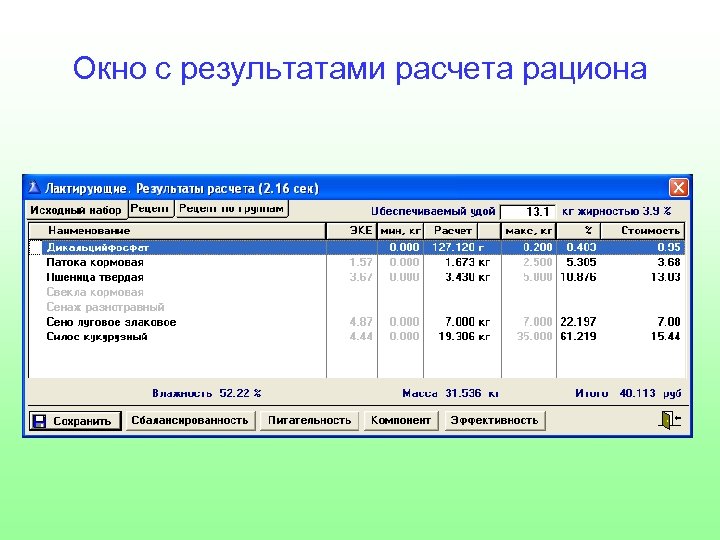Select the Свекла кормовая row
The height and width of the screenshot is (540, 720).
[356, 292]
